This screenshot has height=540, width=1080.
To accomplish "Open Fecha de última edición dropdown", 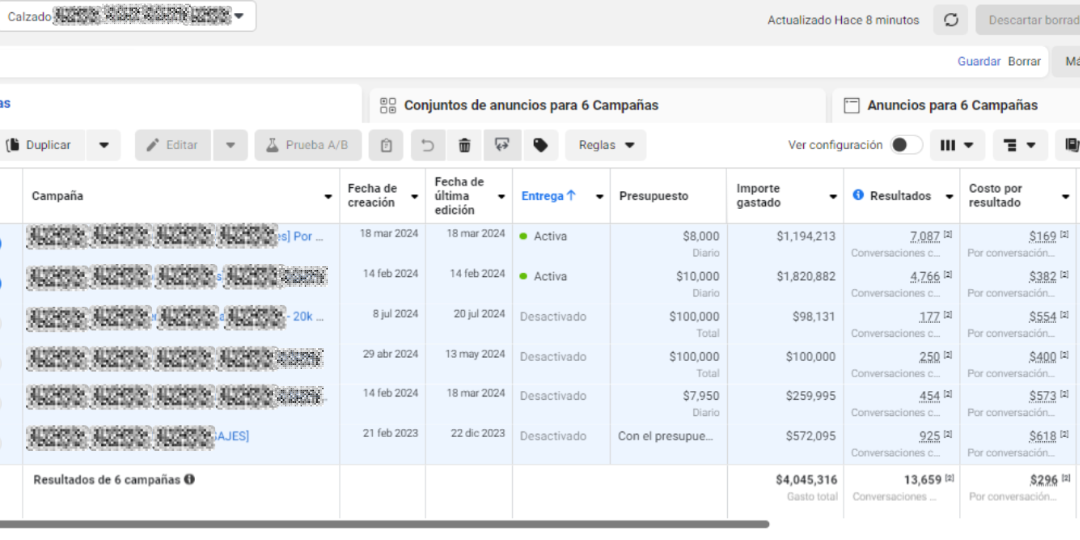I will click(501, 196).
